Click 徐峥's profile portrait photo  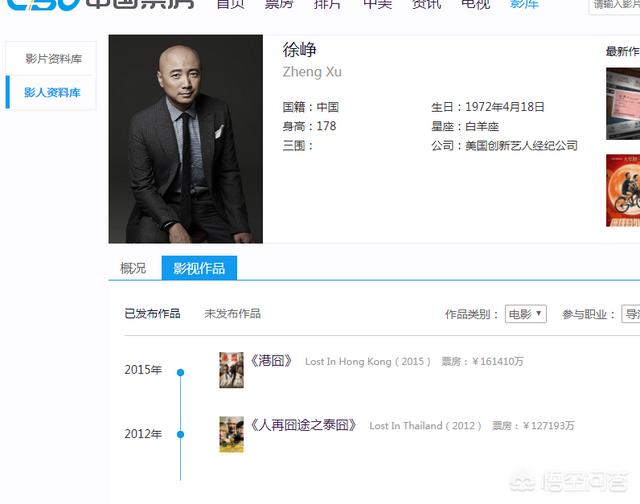(x=186, y=139)
